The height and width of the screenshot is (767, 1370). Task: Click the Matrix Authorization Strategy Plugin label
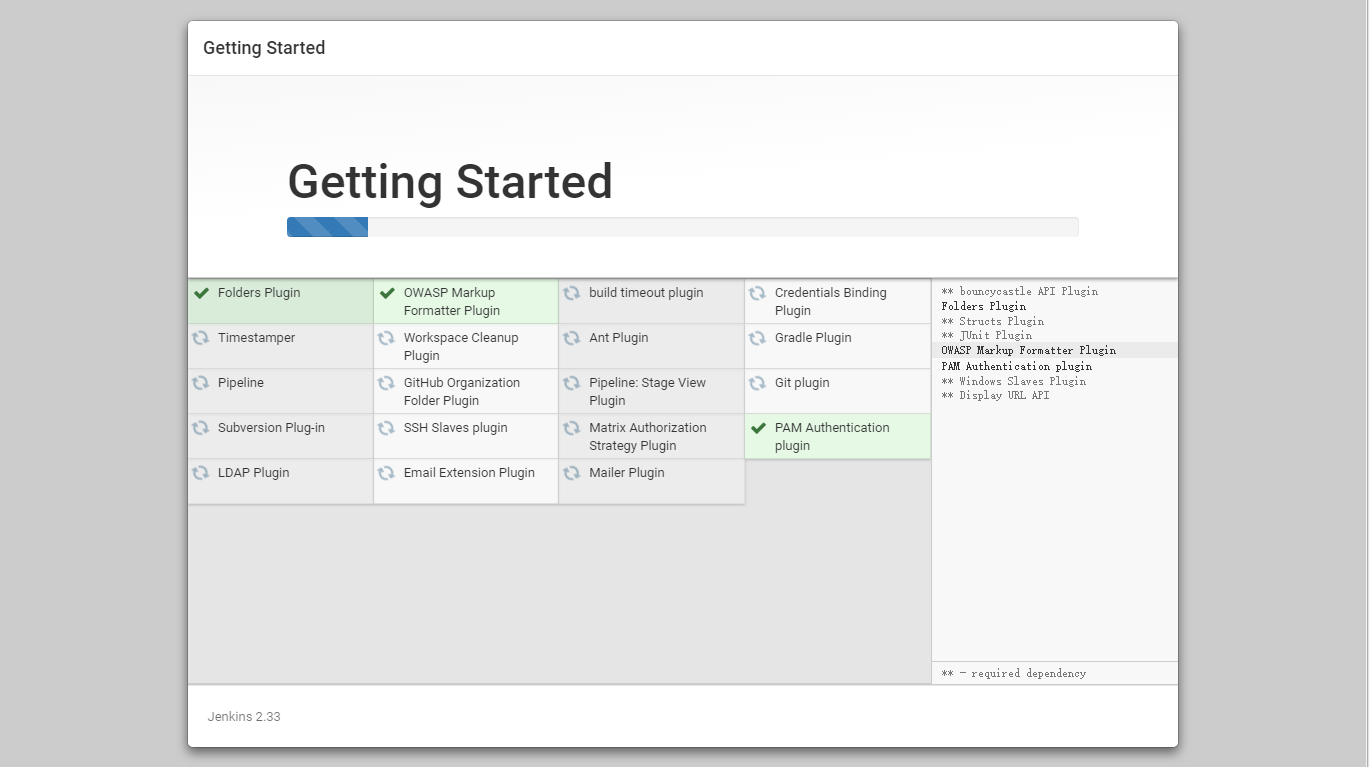coord(648,437)
